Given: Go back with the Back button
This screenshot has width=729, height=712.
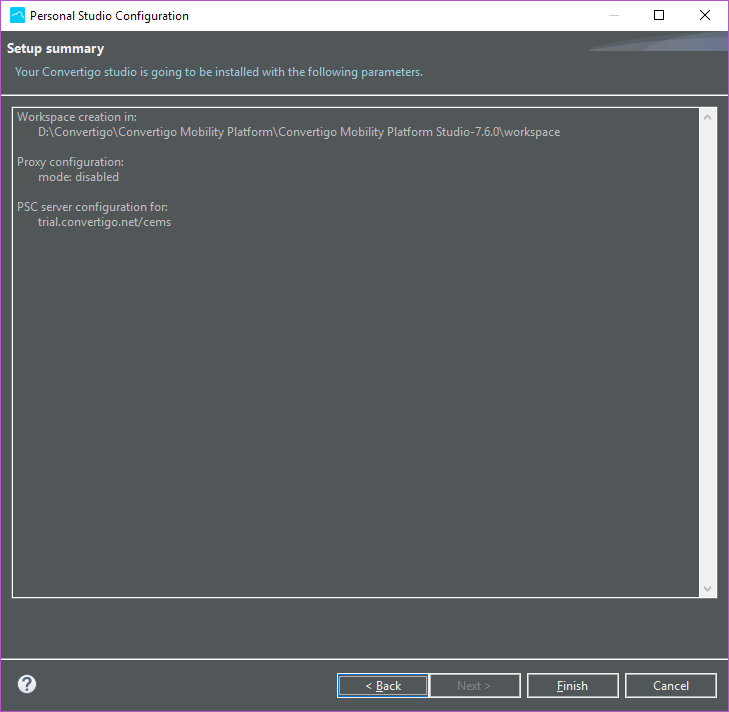Looking at the screenshot, I should pyautogui.click(x=383, y=685).
